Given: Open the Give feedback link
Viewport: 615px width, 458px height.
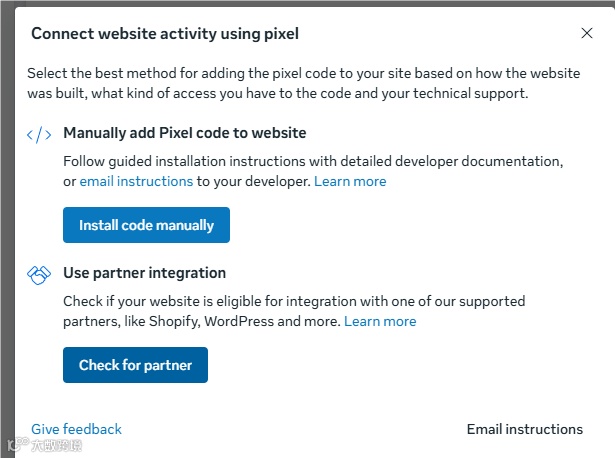Looking at the screenshot, I should (76, 429).
